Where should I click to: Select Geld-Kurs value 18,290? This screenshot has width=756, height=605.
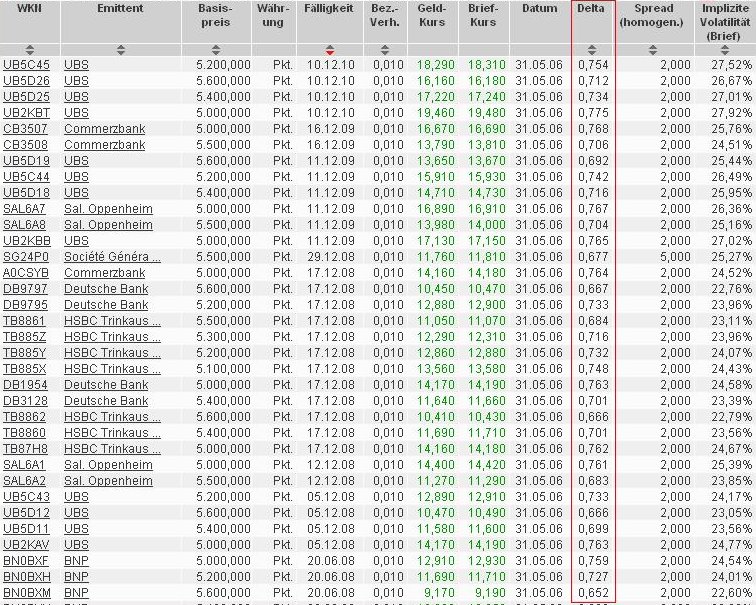(436, 65)
